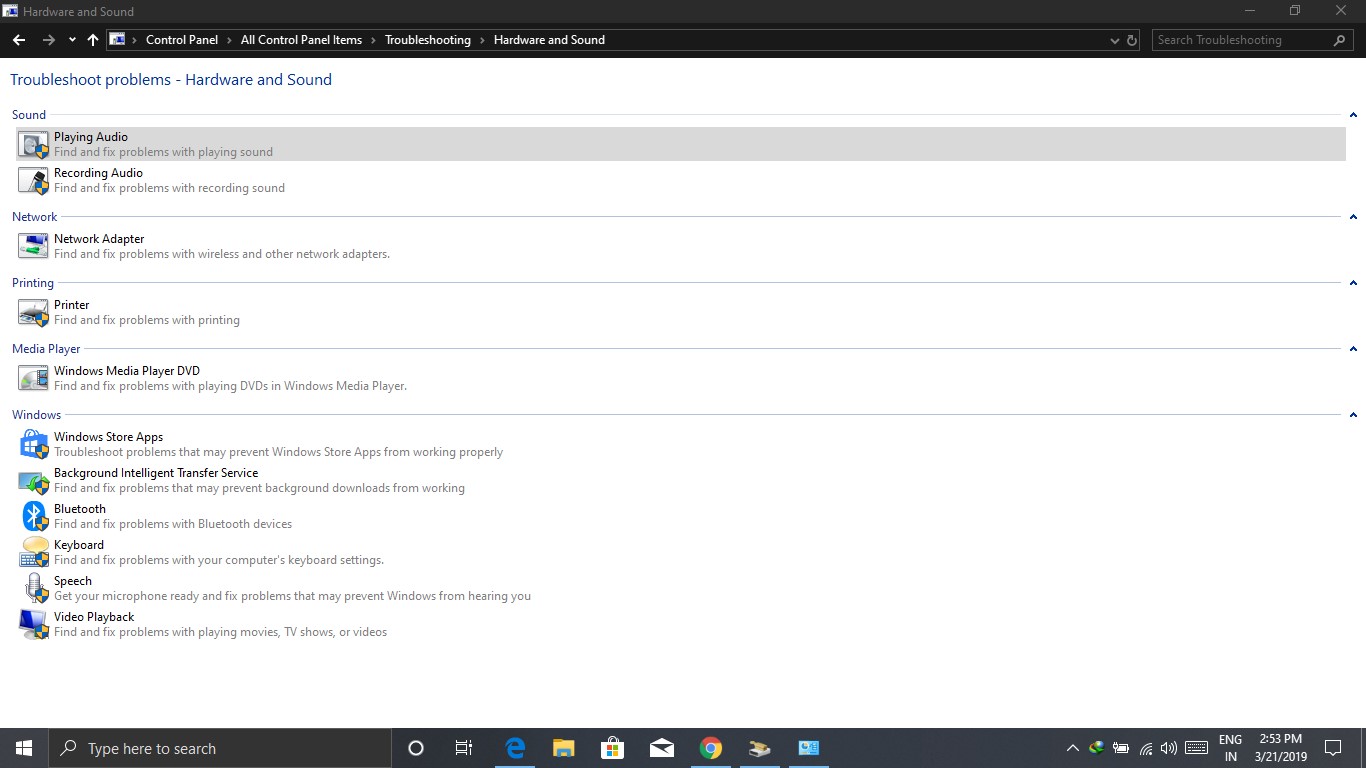The height and width of the screenshot is (768, 1366).
Task: Open Windows Store Apps troubleshooter
Action: pos(108,437)
